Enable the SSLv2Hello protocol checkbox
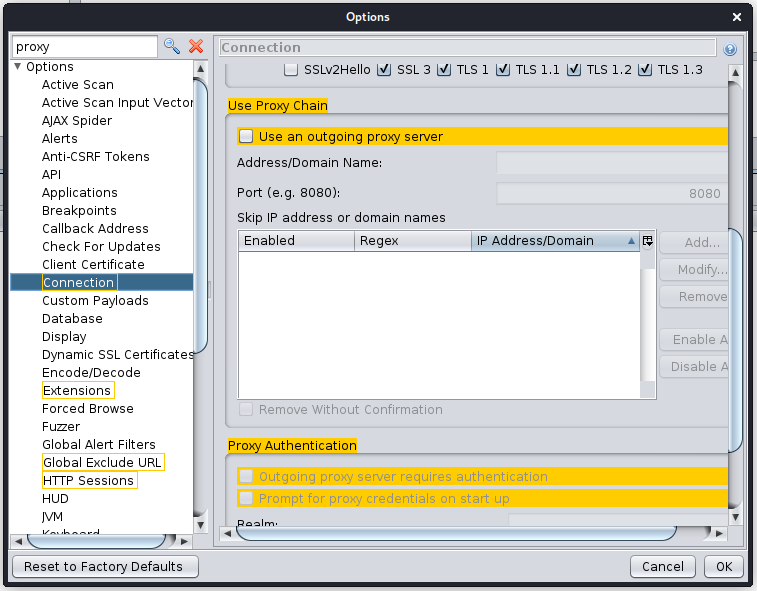The height and width of the screenshot is (591, 757). (291, 70)
